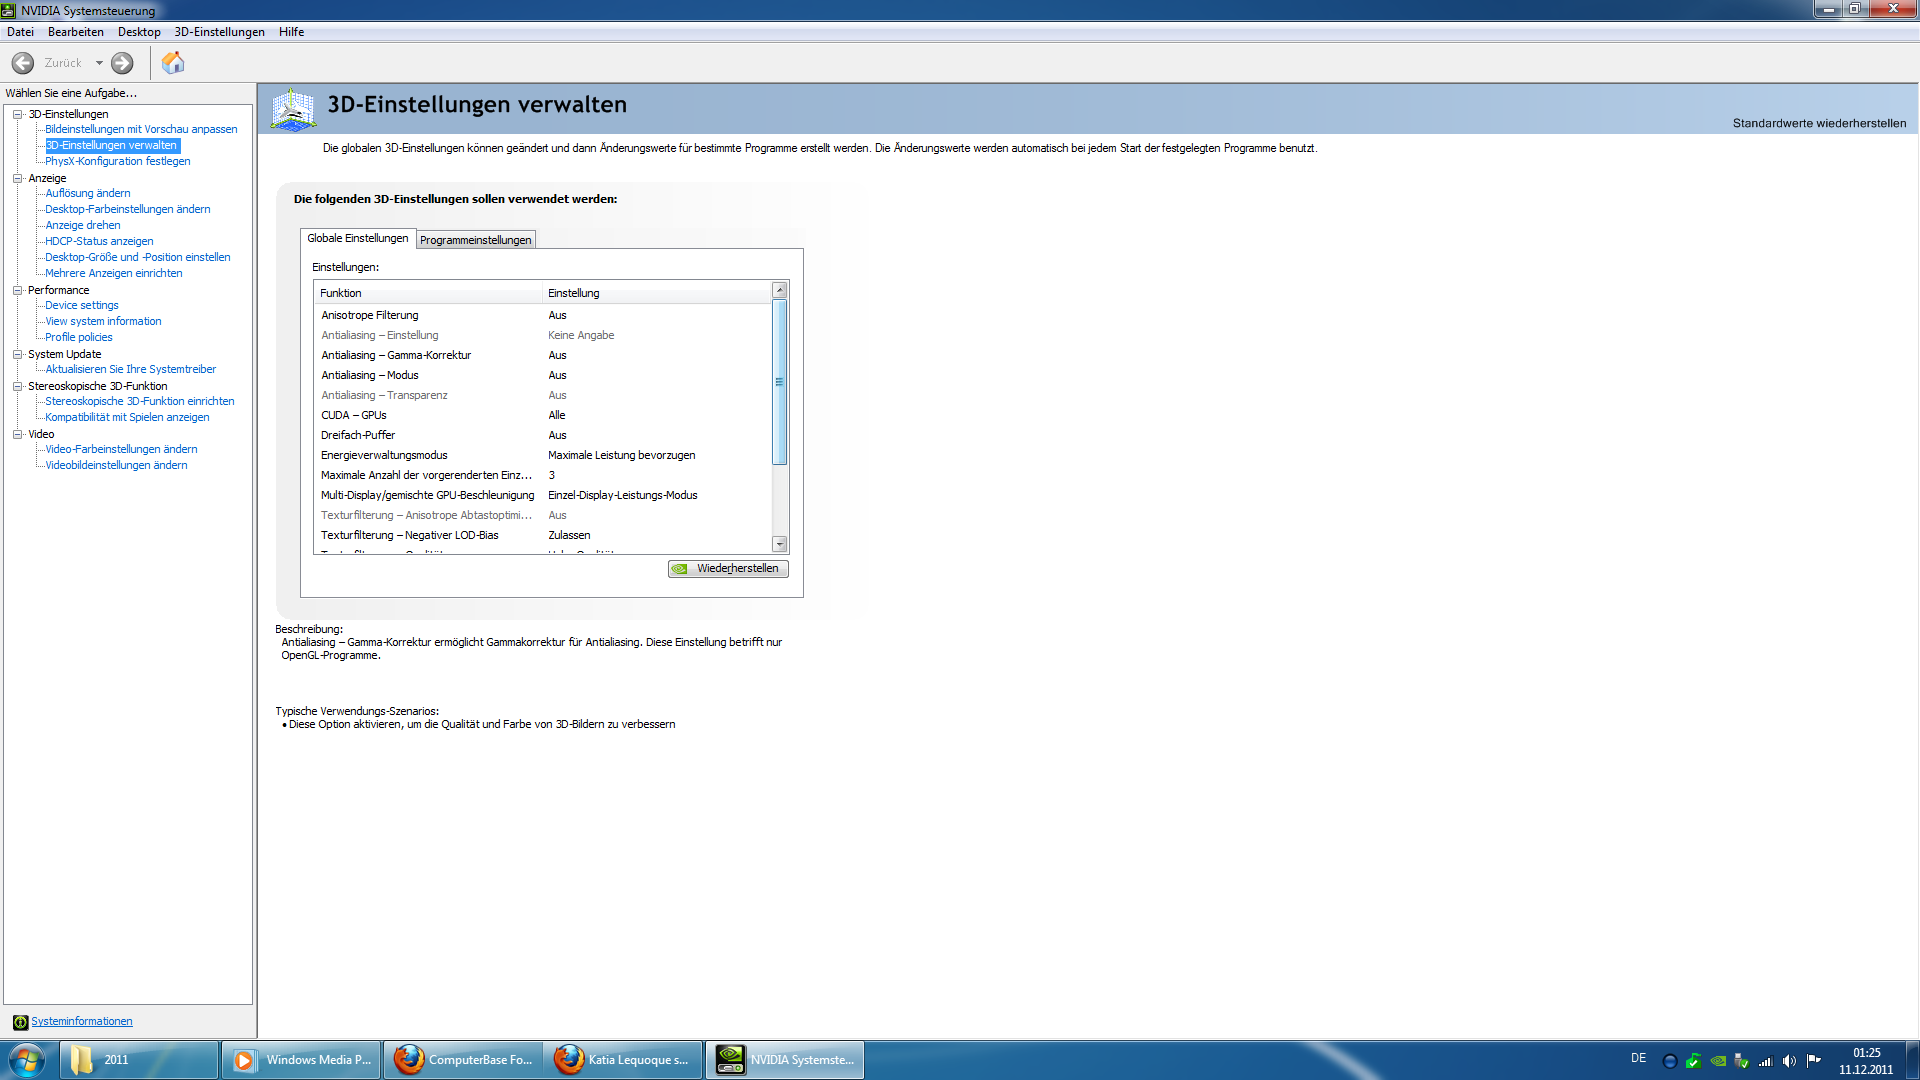The height and width of the screenshot is (1080, 1920).
Task: Click the Wiederherstellen button
Action: pos(728,568)
